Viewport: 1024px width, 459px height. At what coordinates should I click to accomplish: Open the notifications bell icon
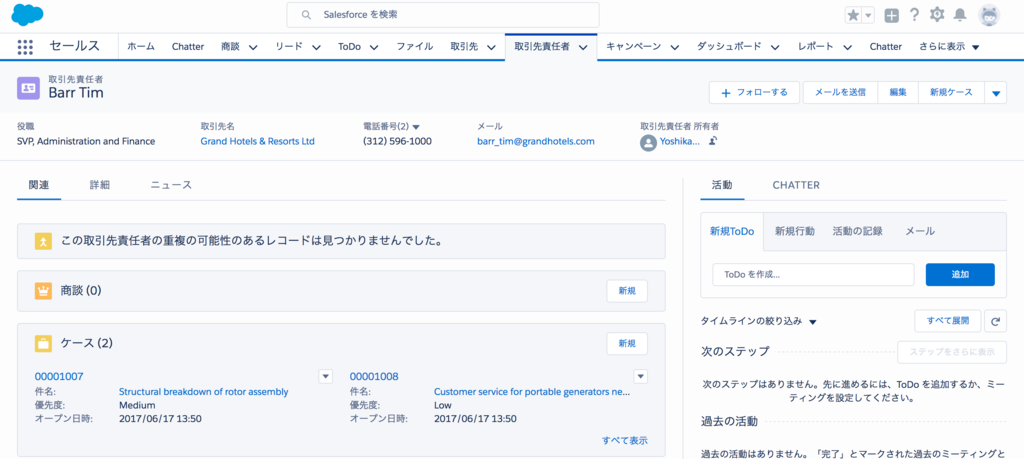pyautogui.click(x=959, y=14)
